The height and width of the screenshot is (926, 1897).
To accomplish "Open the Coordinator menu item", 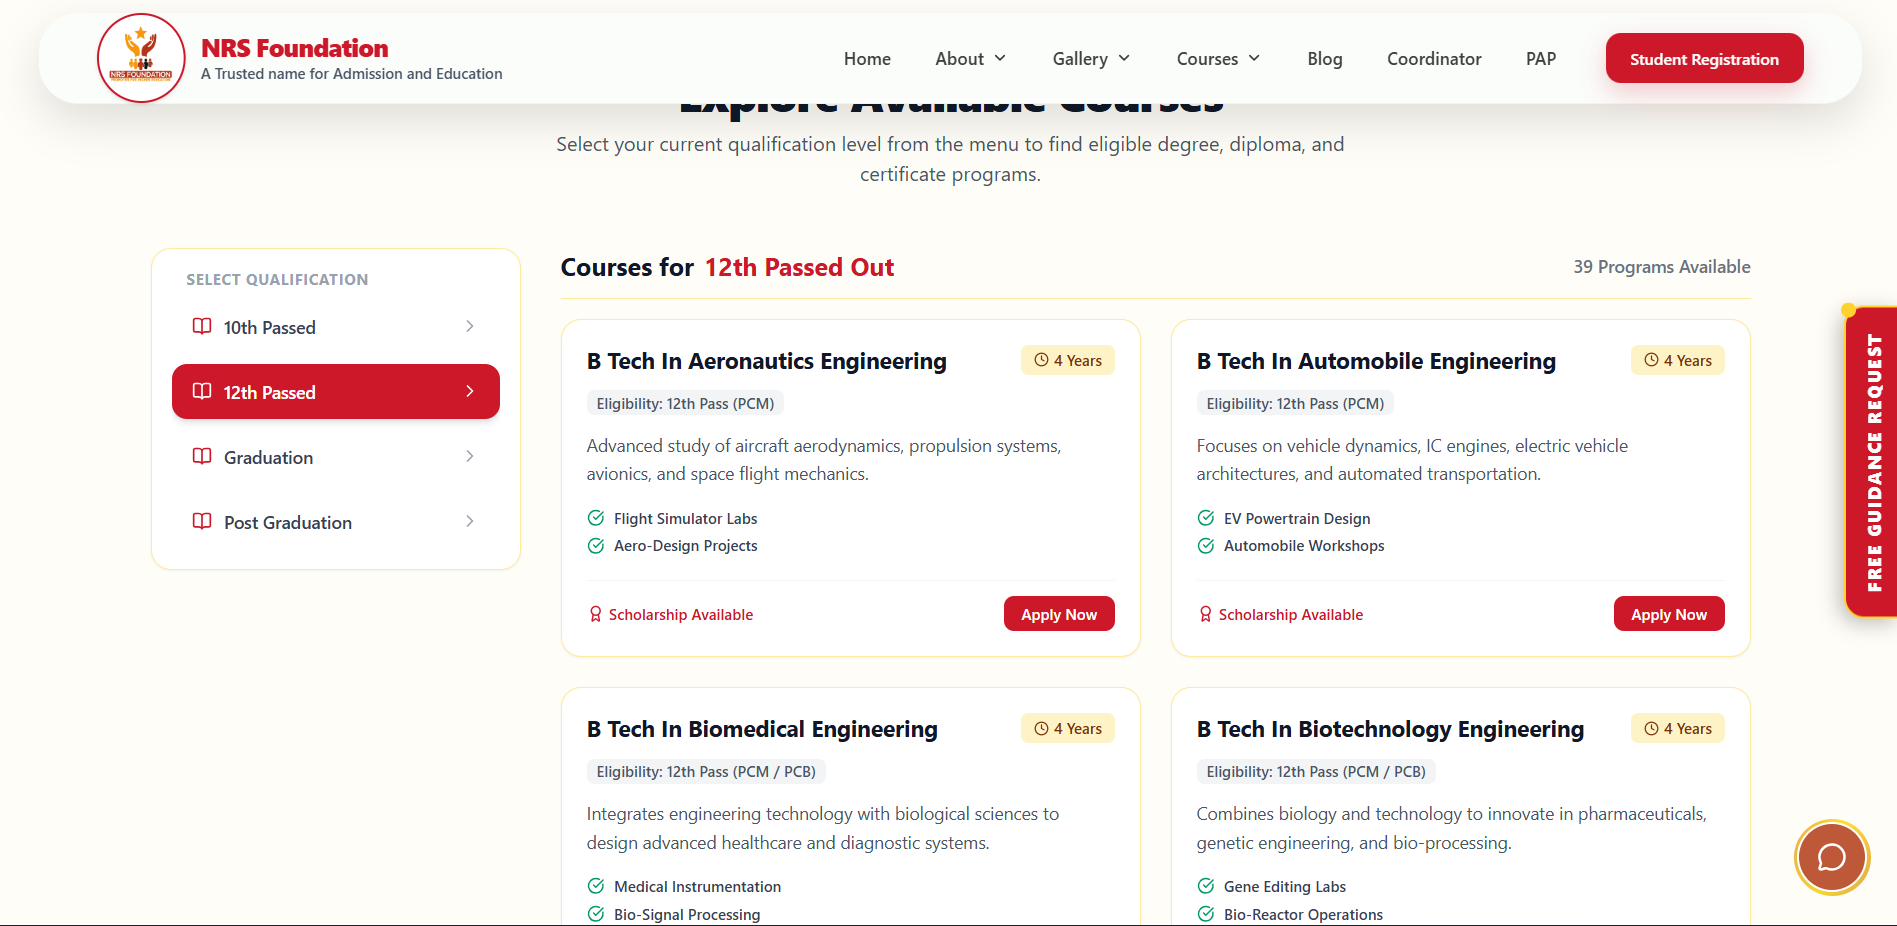I will click(x=1434, y=59).
